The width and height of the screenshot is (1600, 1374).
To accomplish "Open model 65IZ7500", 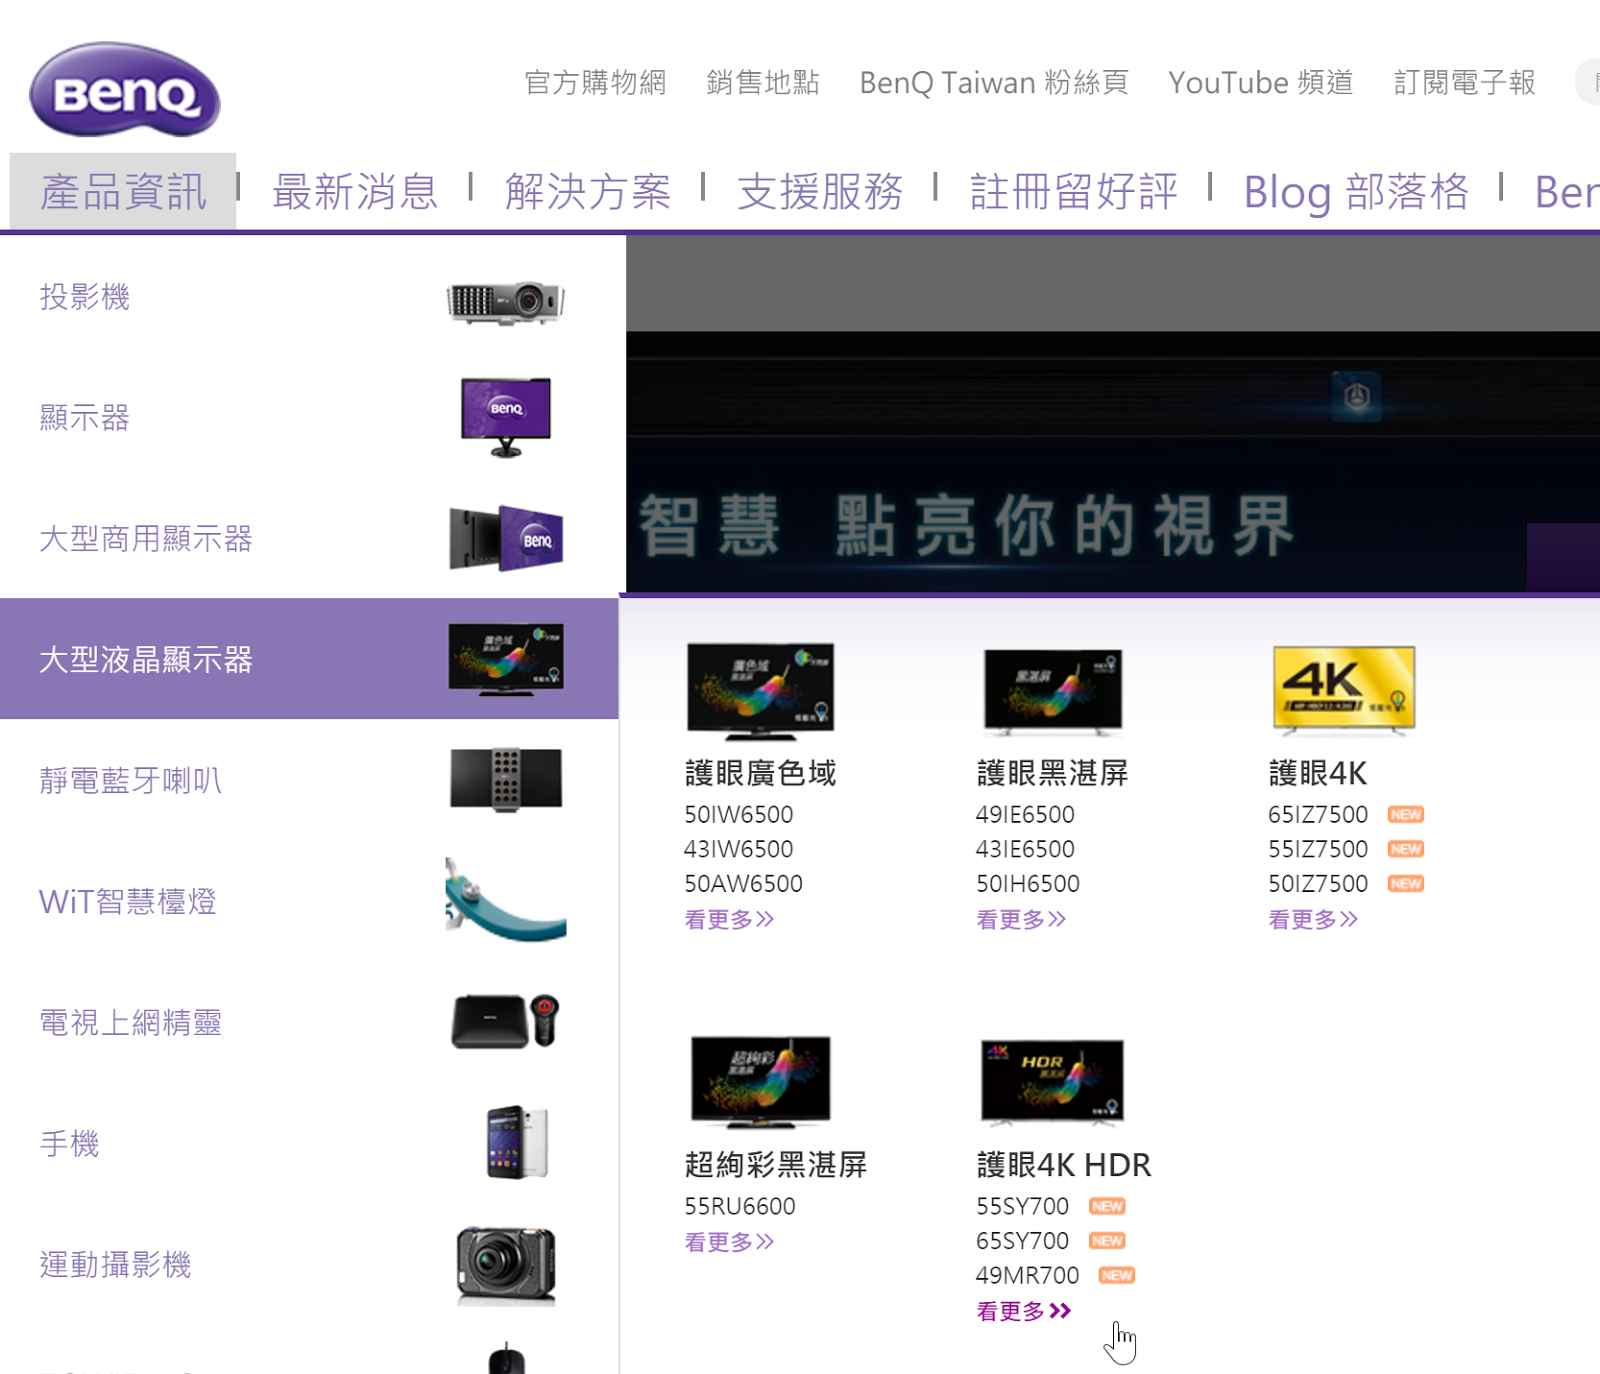I will pyautogui.click(x=1318, y=815).
